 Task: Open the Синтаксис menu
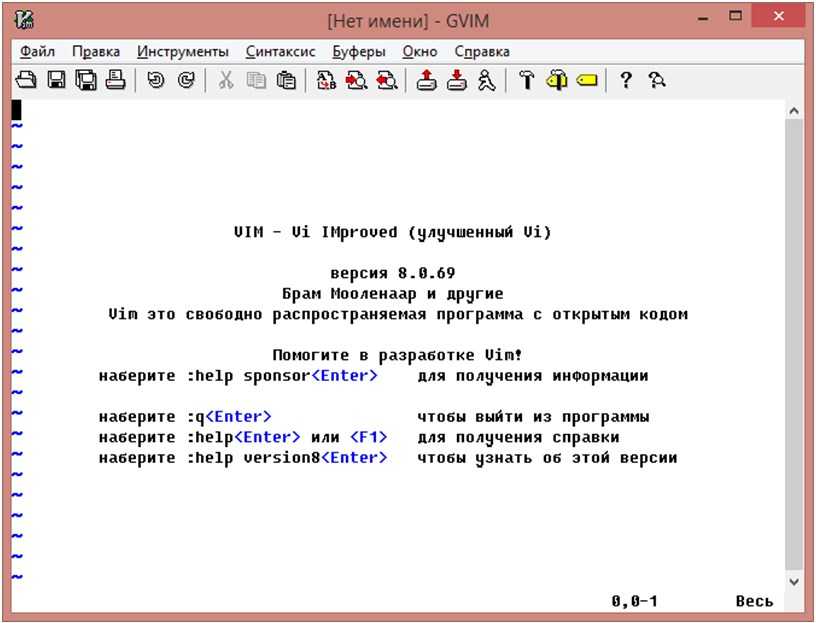coord(280,51)
